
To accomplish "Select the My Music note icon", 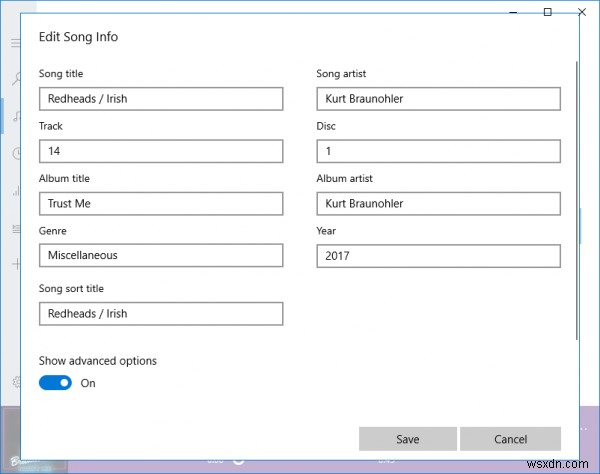I will coord(16,116).
